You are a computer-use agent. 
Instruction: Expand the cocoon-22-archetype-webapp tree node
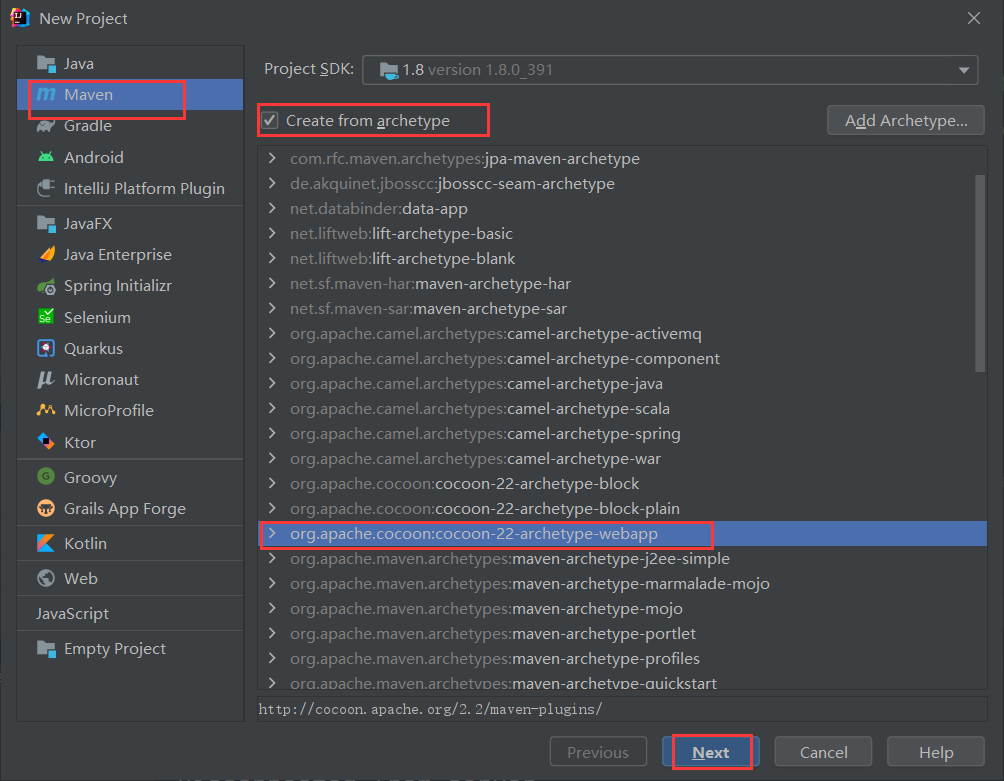click(x=272, y=534)
